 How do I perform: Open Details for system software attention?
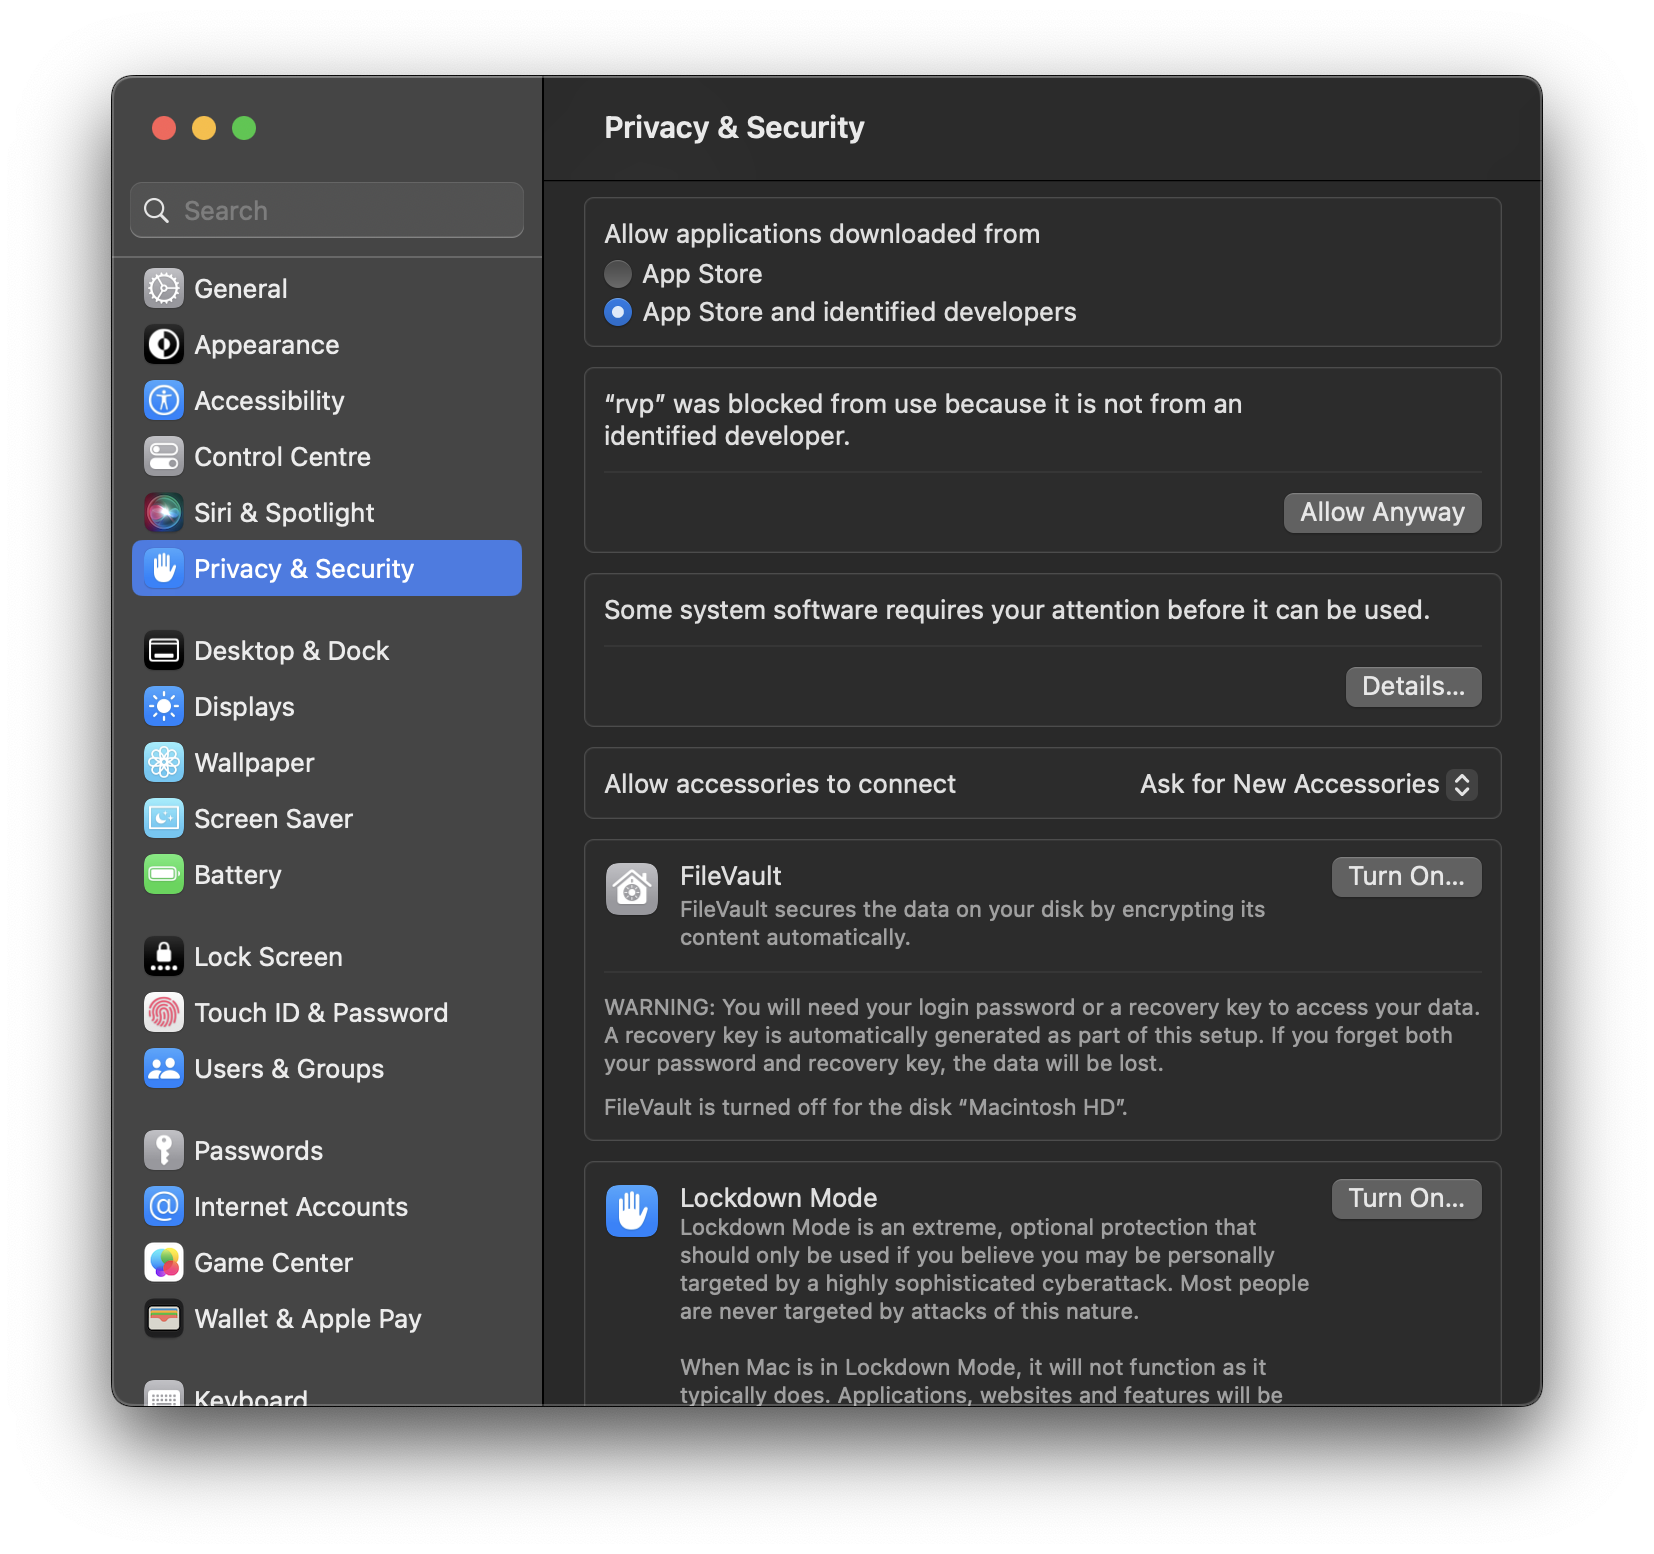[1413, 686]
